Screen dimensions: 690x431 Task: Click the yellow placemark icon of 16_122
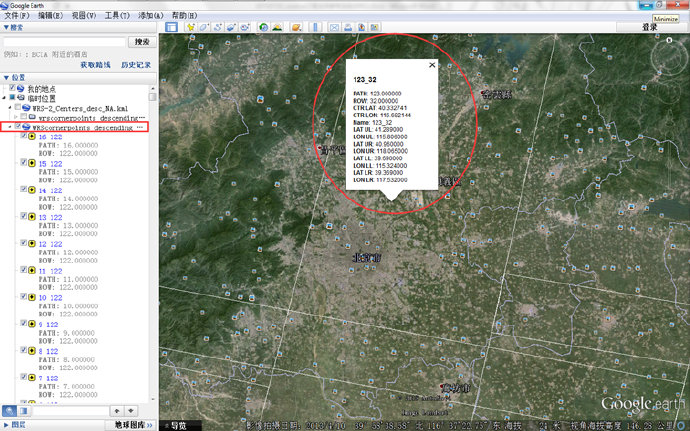(x=32, y=136)
